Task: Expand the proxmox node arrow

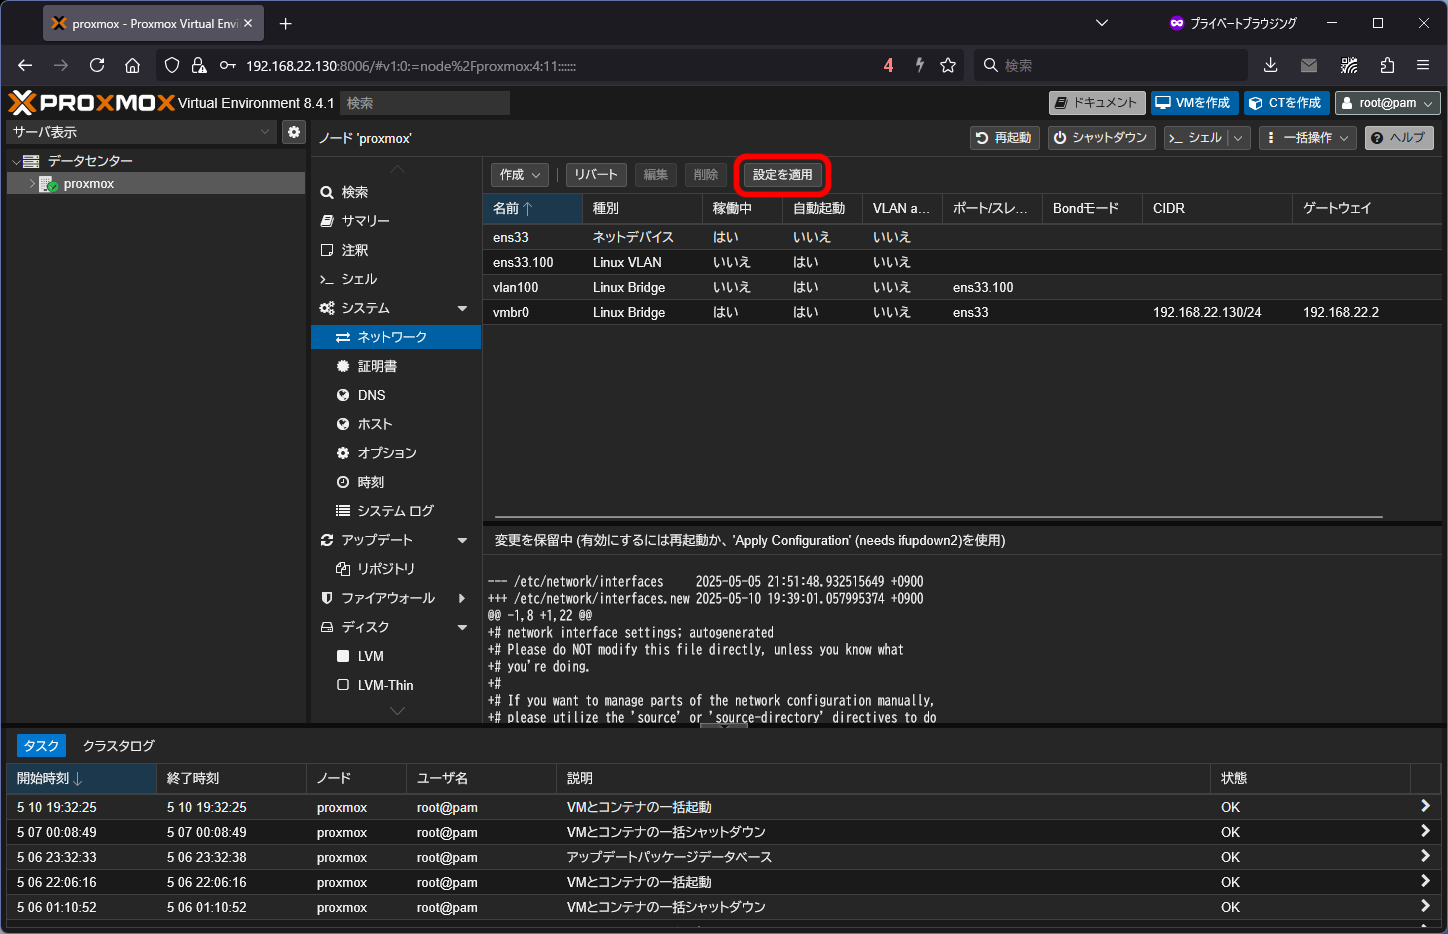Action: 32,184
